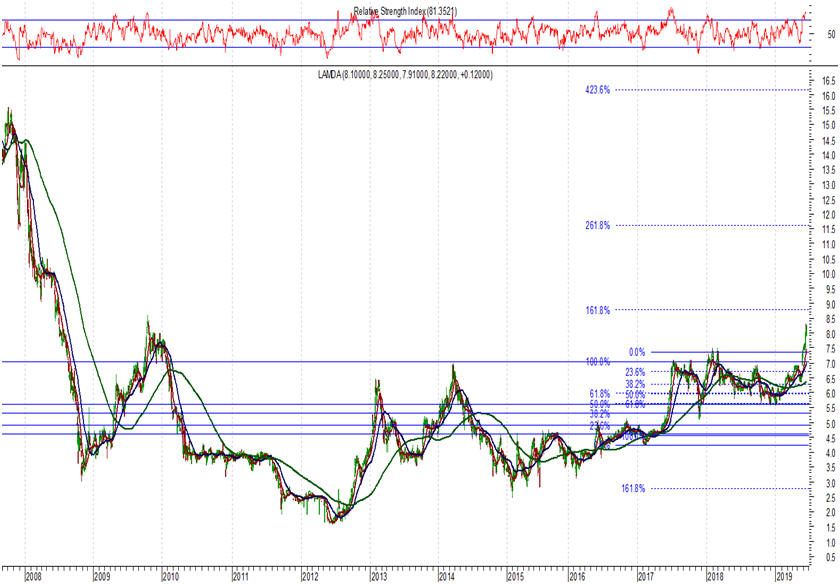840x584 pixels.
Task: Click the 1.0 price axis value
Action: point(830,543)
